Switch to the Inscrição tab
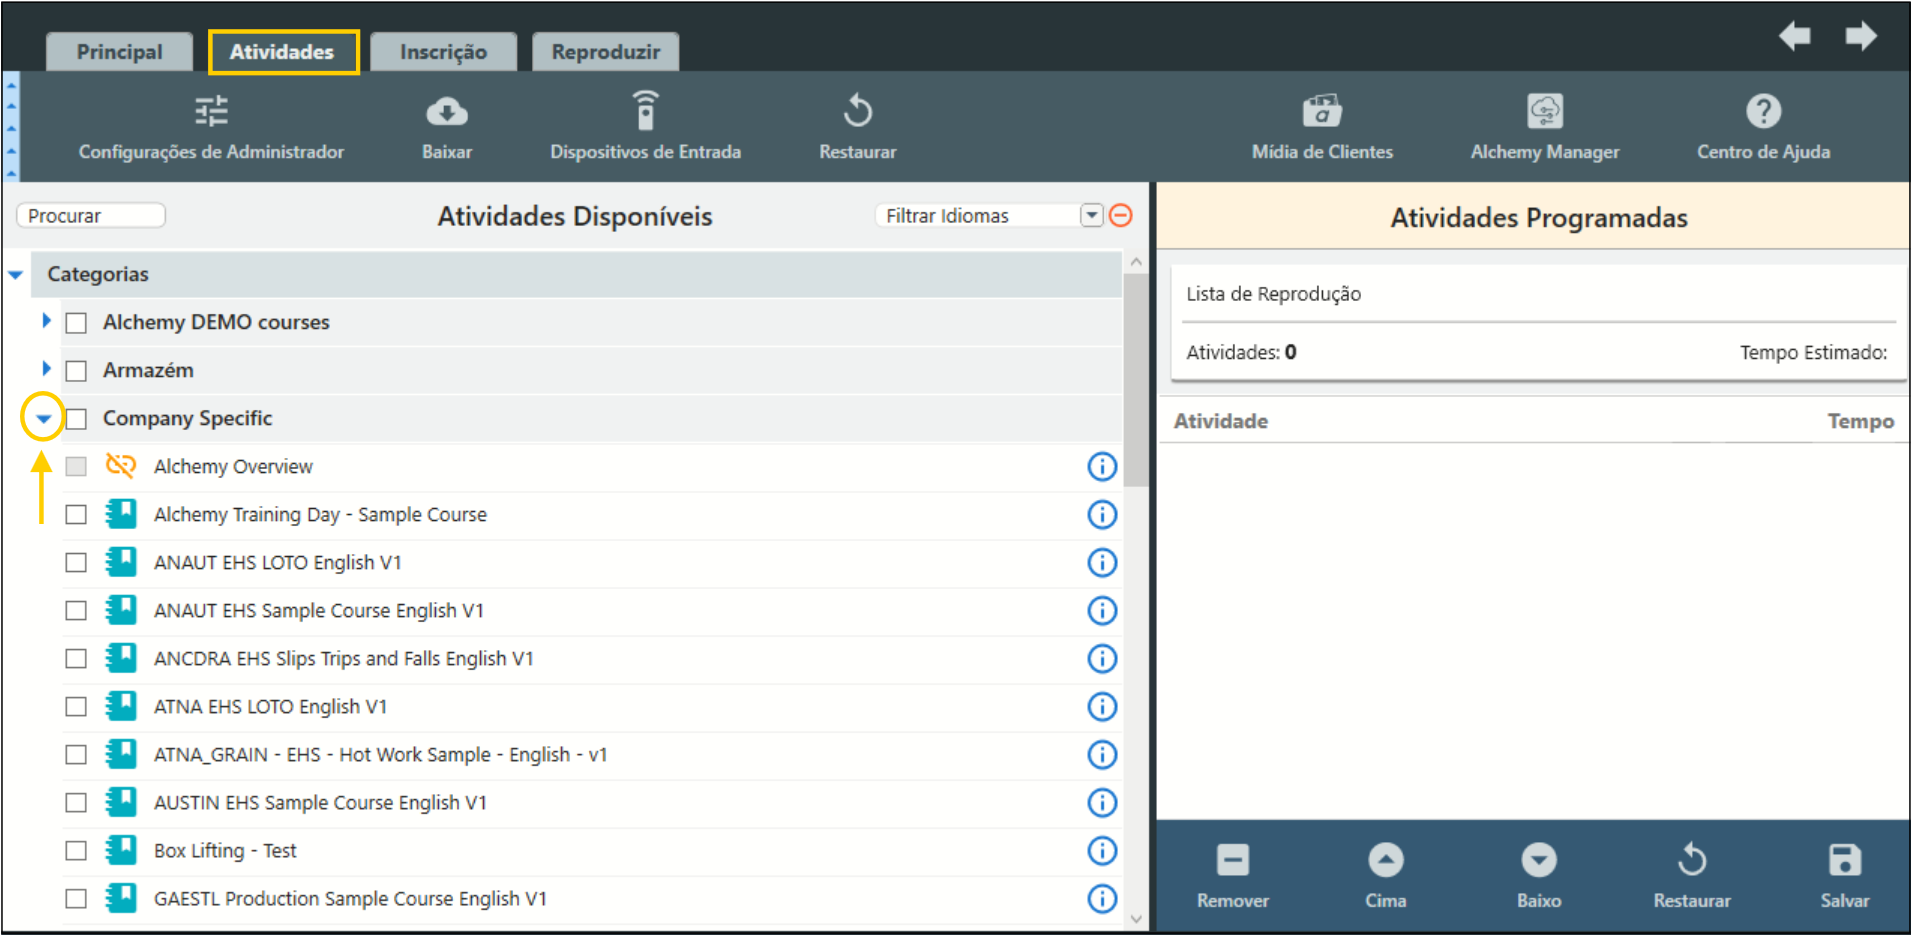This screenshot has height=935, width=1911. (443, 52)
